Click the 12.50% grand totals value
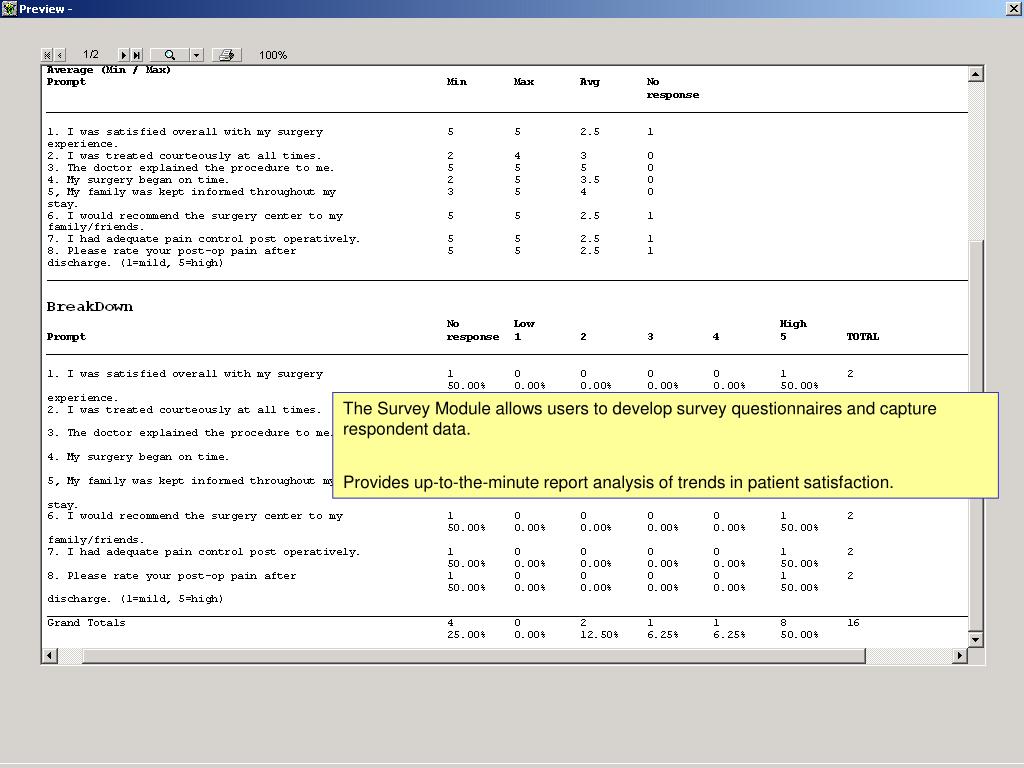 coord(599,635)
